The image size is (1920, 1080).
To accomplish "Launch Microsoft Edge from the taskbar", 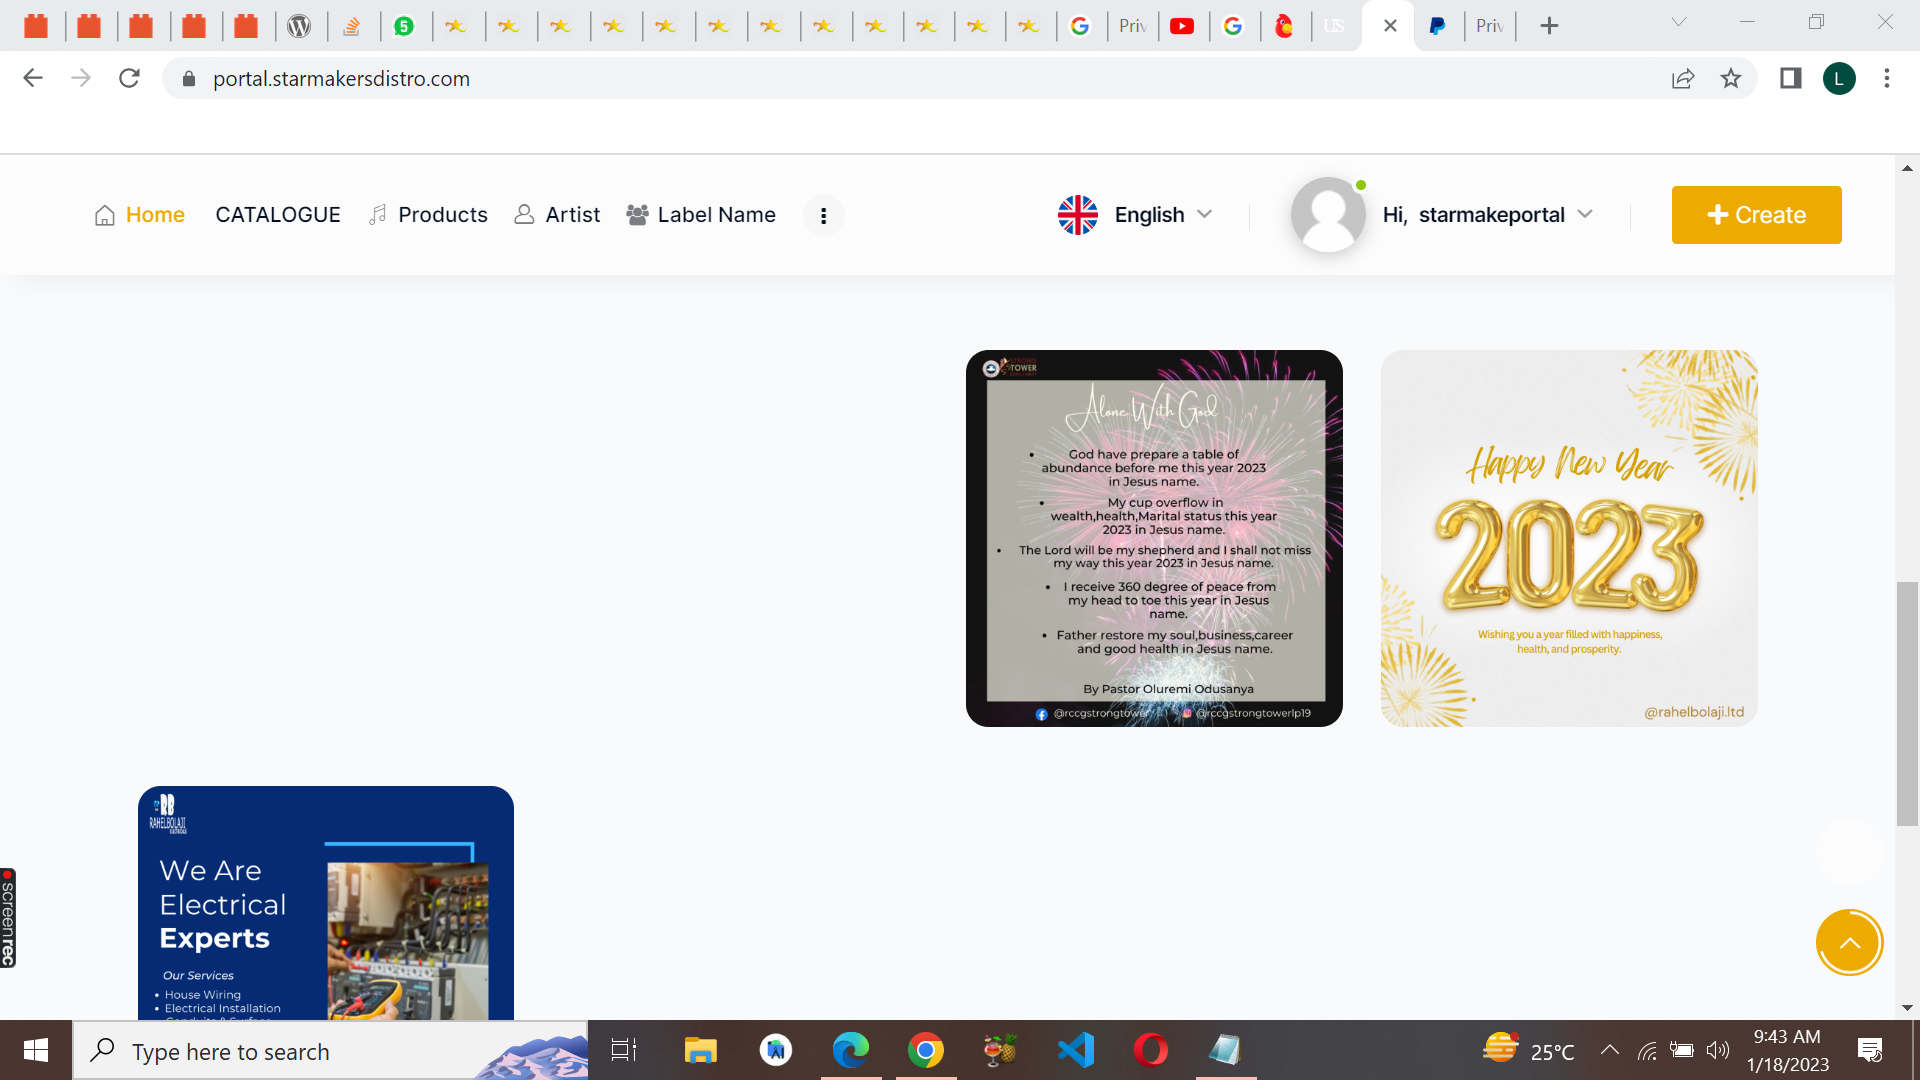I will tap(851, 1050).
